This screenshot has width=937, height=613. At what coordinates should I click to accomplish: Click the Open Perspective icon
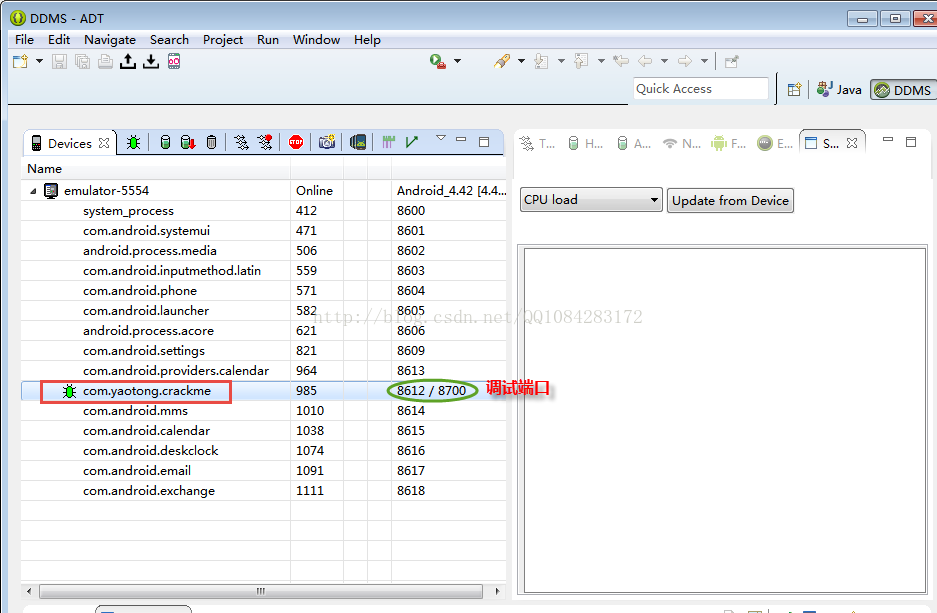pyautogui.click(x=794, y=90)
